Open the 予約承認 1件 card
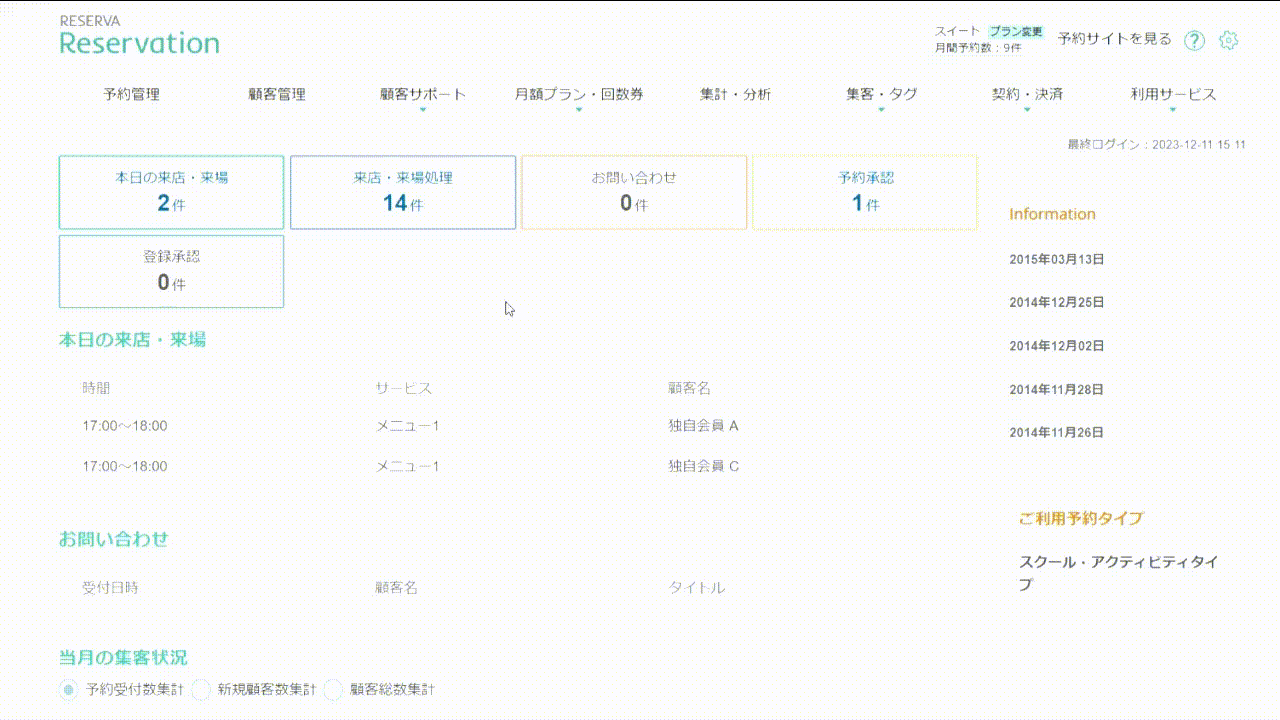Viewport: 1280px width, 720px height. coord(865,192)
